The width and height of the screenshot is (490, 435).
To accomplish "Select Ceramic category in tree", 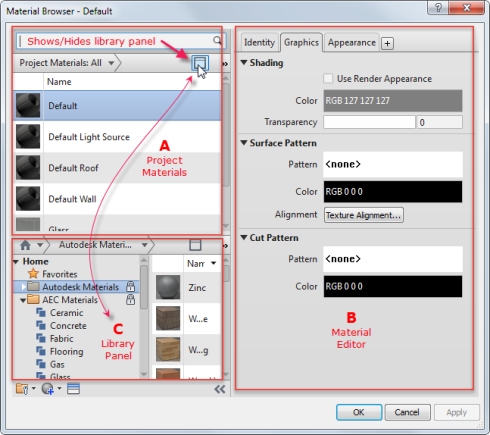I will [66, 313].
